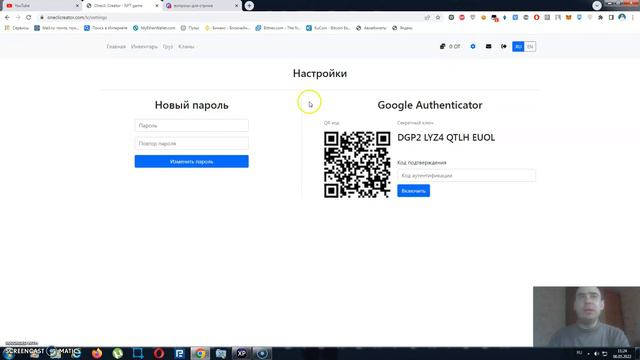
Task: Open the Chrome profile avatar
Action: point(622,17)
